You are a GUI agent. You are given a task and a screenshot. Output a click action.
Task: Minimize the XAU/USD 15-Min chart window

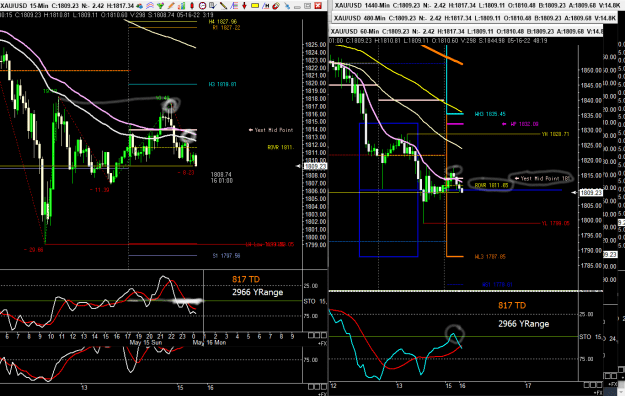pos(297,7)
